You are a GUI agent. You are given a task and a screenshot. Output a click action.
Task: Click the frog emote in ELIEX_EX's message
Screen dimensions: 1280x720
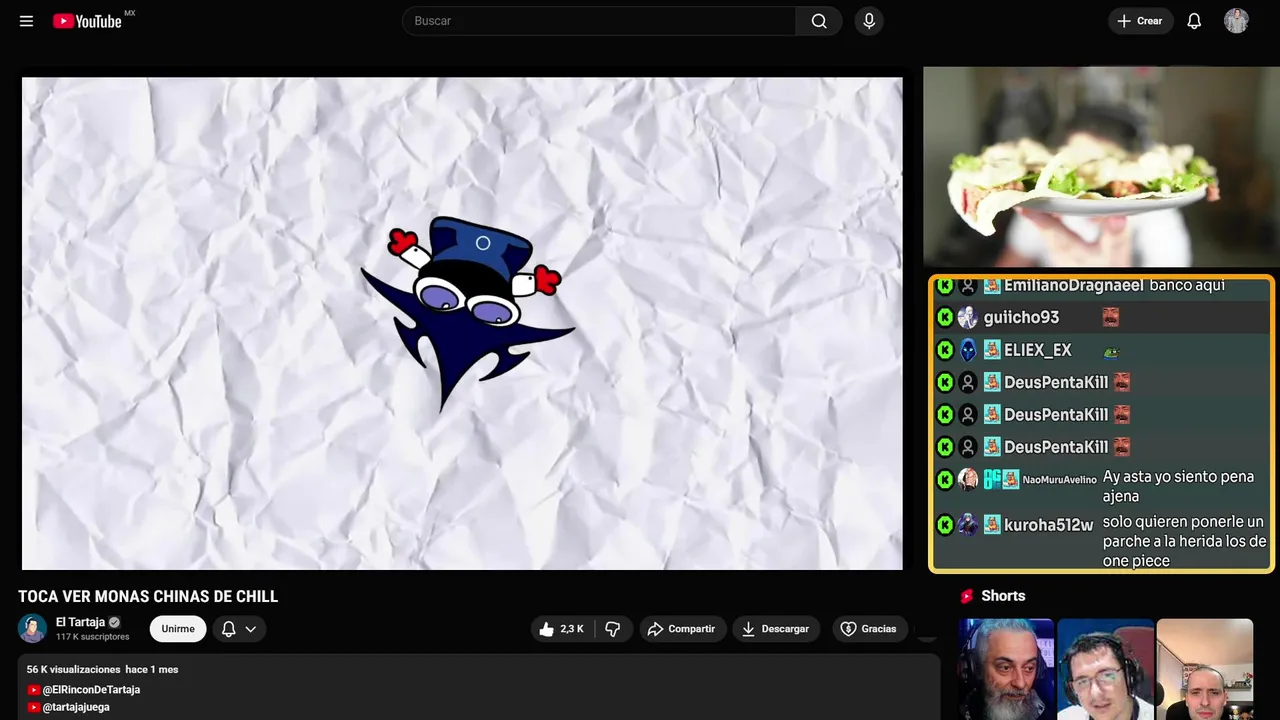click(x=1110, y=351)
